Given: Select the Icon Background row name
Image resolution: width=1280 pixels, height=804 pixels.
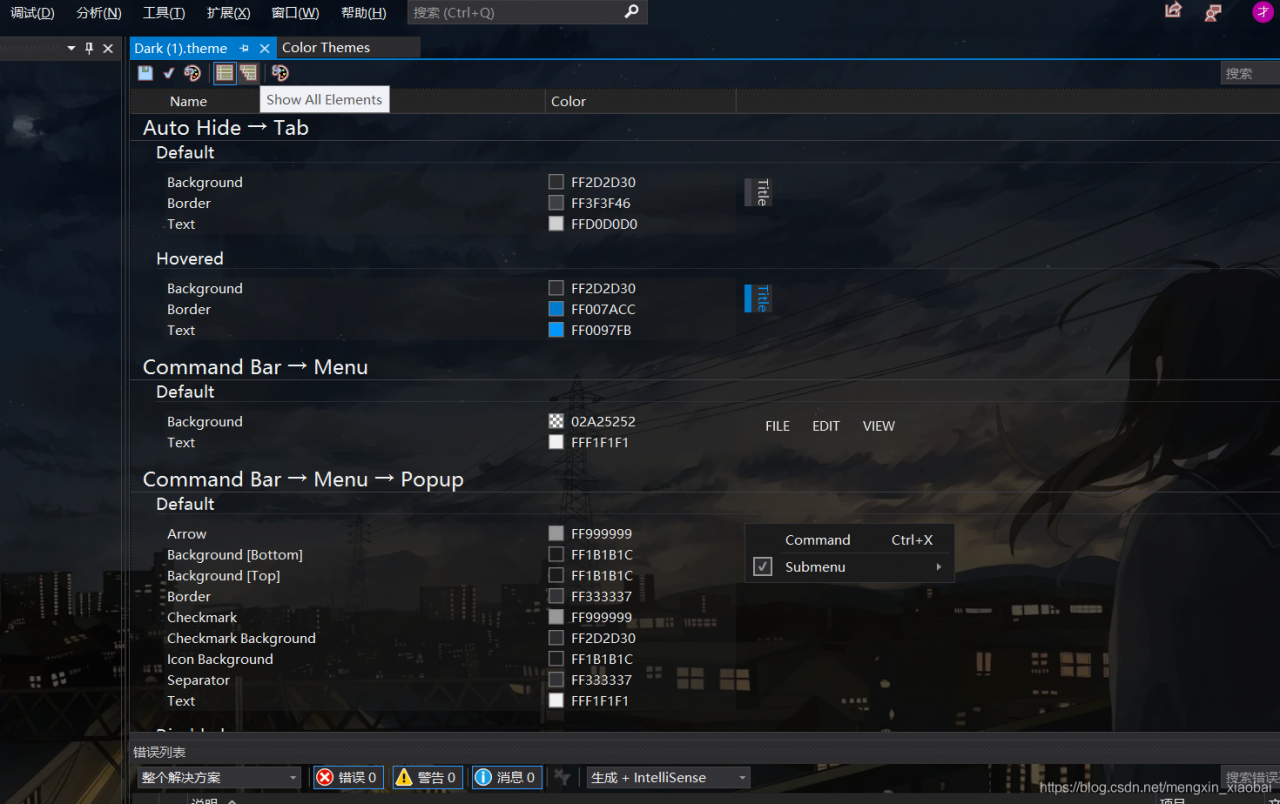Looking at the screenshot, I should point(220,659).
